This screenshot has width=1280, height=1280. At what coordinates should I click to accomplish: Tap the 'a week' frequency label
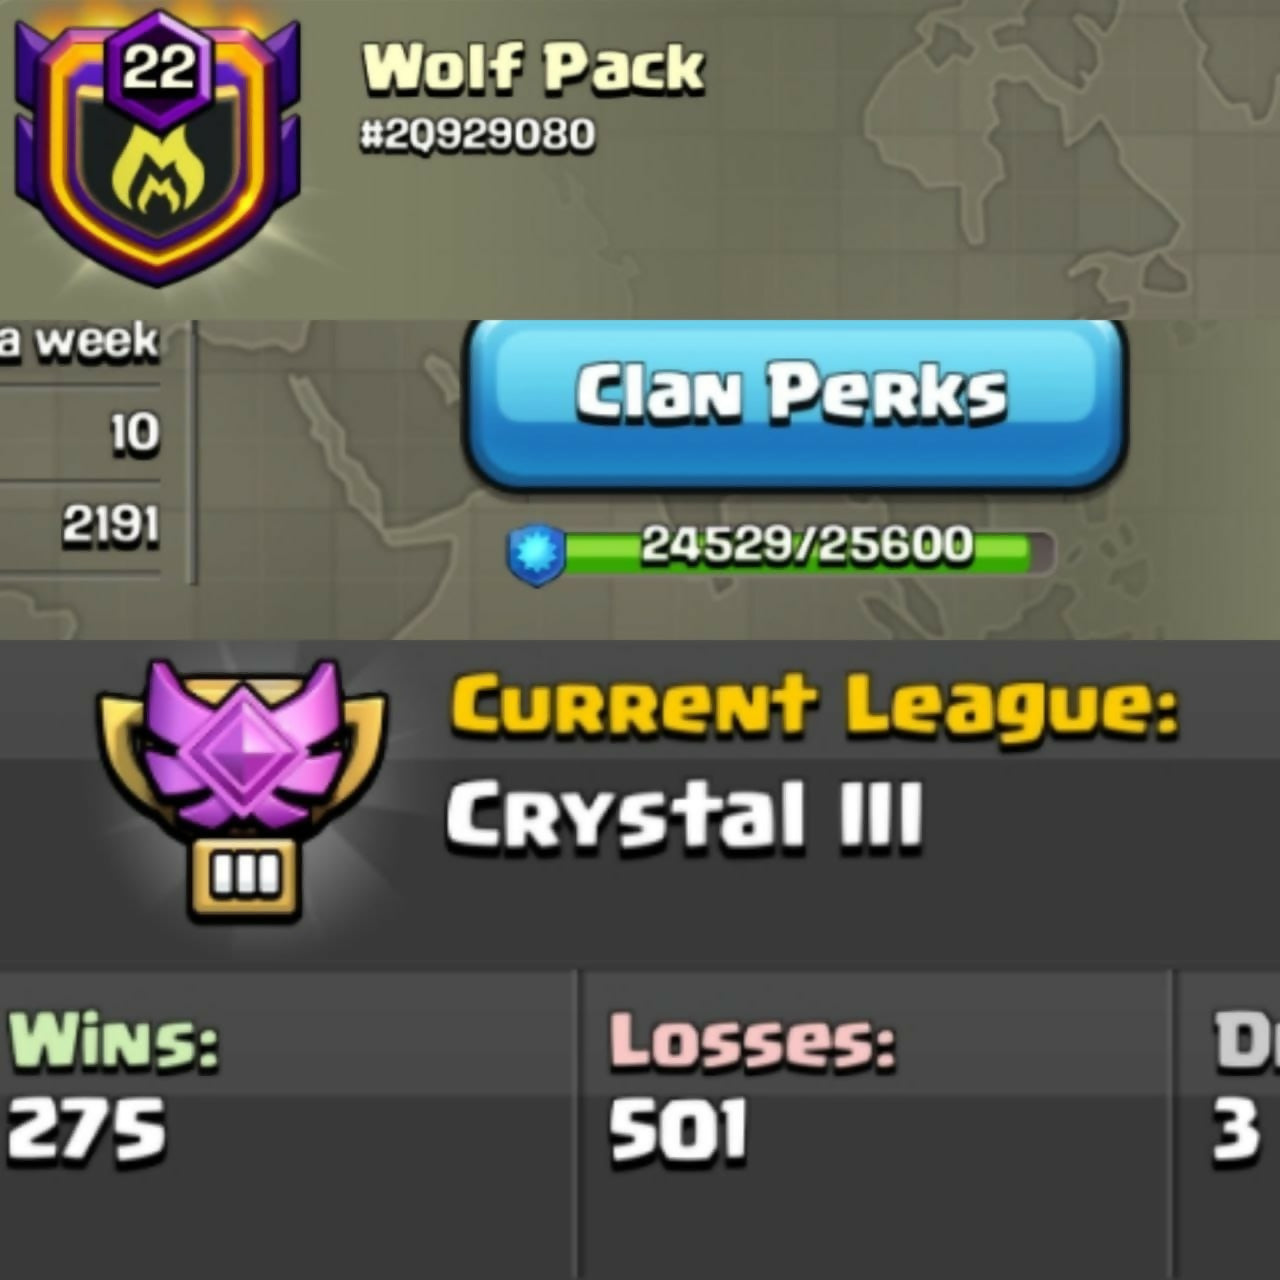pos(79,341)
